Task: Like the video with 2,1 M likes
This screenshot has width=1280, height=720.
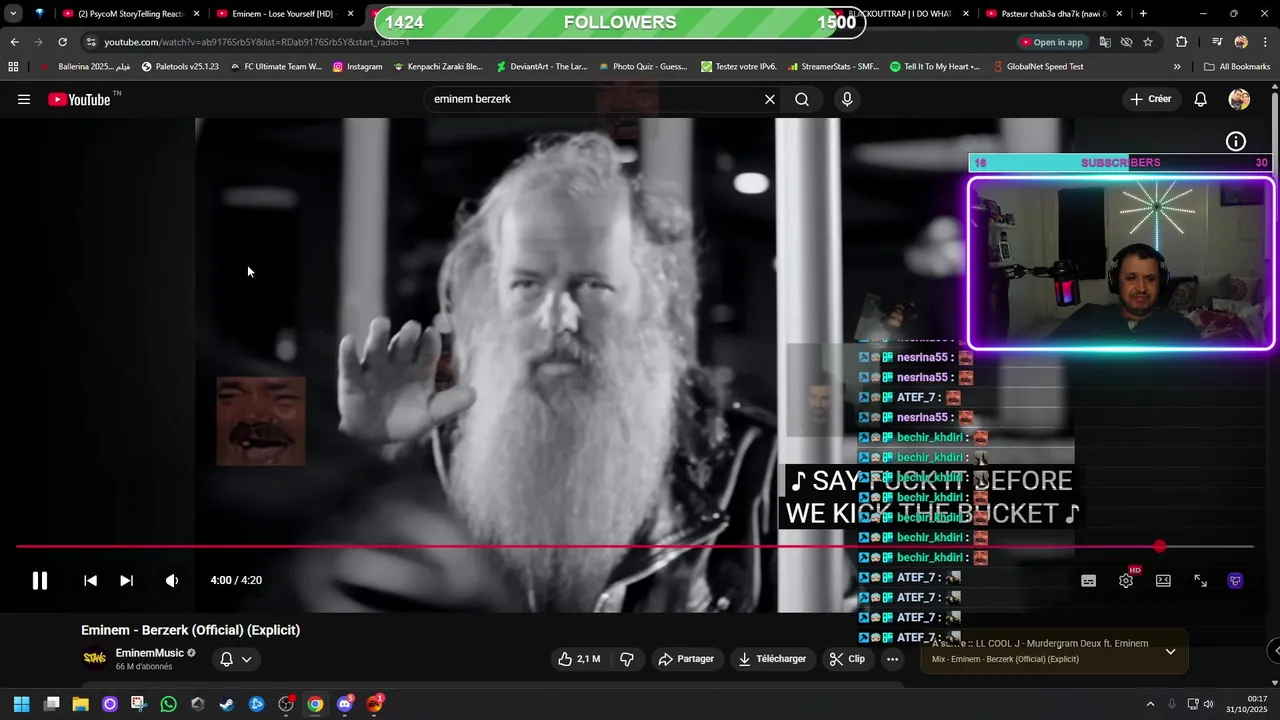Action: point(579,659)
